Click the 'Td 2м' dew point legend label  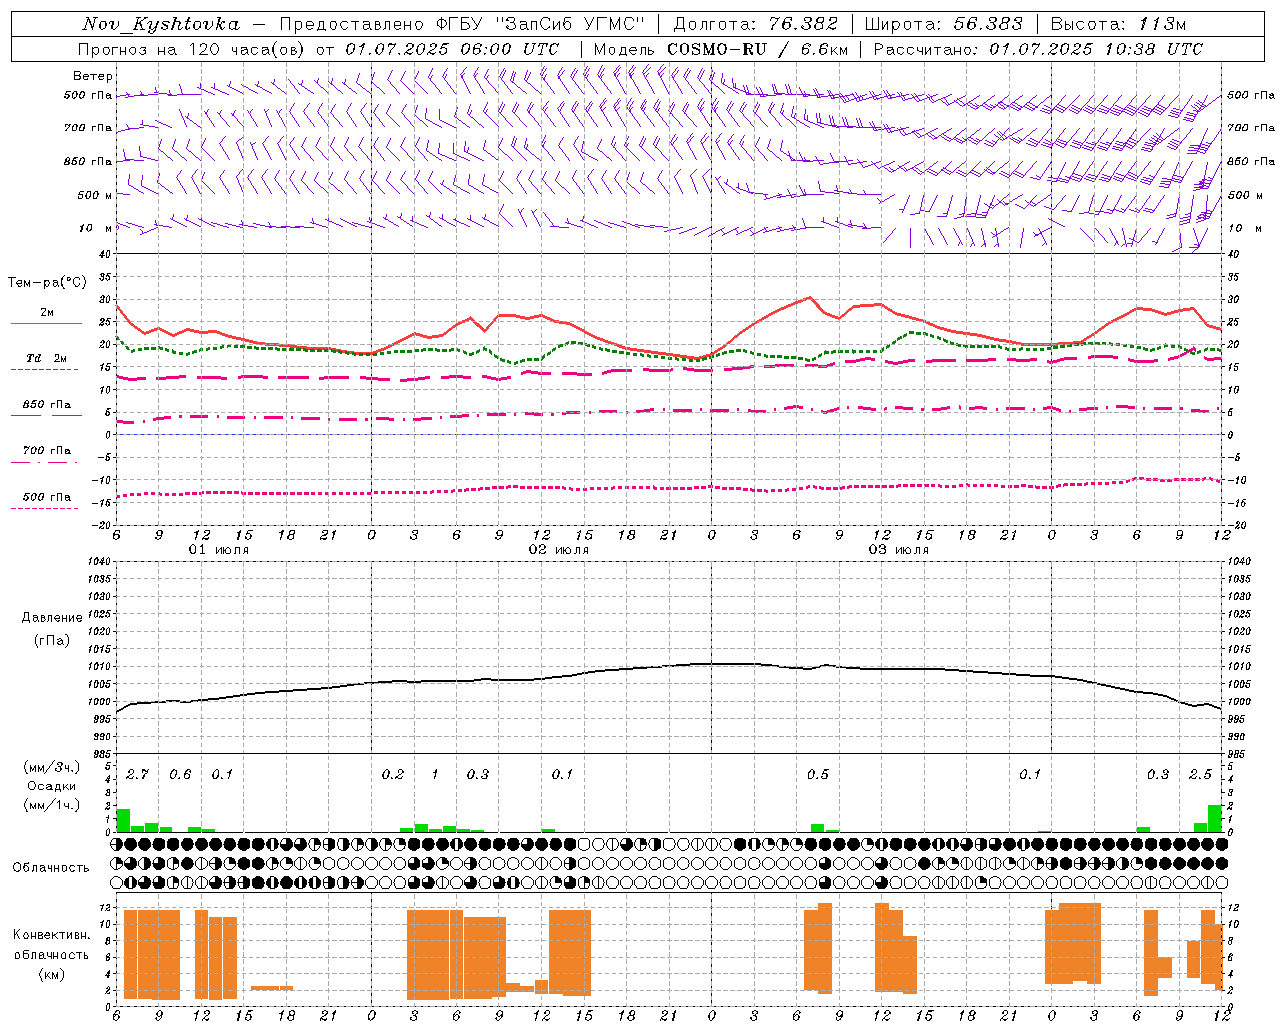[x=46, y=358]
